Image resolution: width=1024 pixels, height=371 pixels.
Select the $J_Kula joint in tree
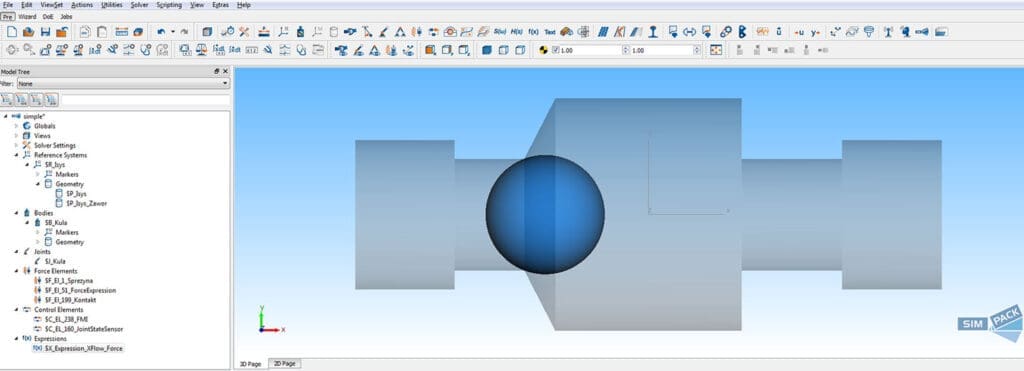click(x=56, y=261)
